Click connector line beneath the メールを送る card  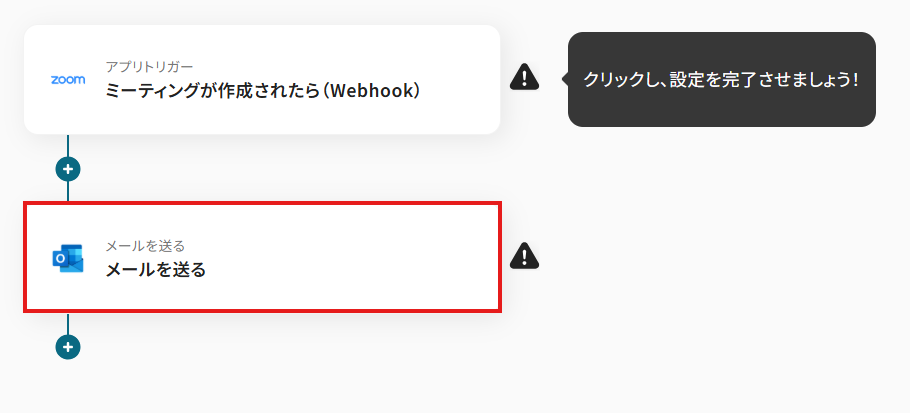68,324
